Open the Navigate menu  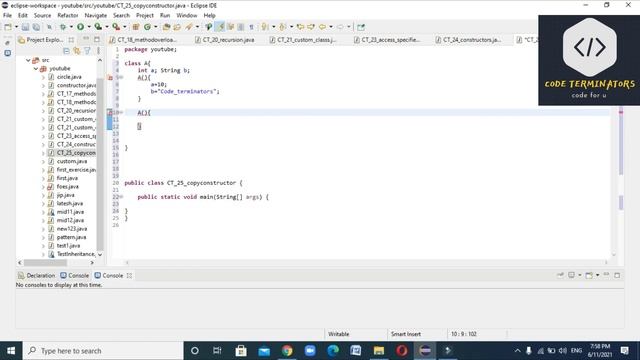point(96,16)
